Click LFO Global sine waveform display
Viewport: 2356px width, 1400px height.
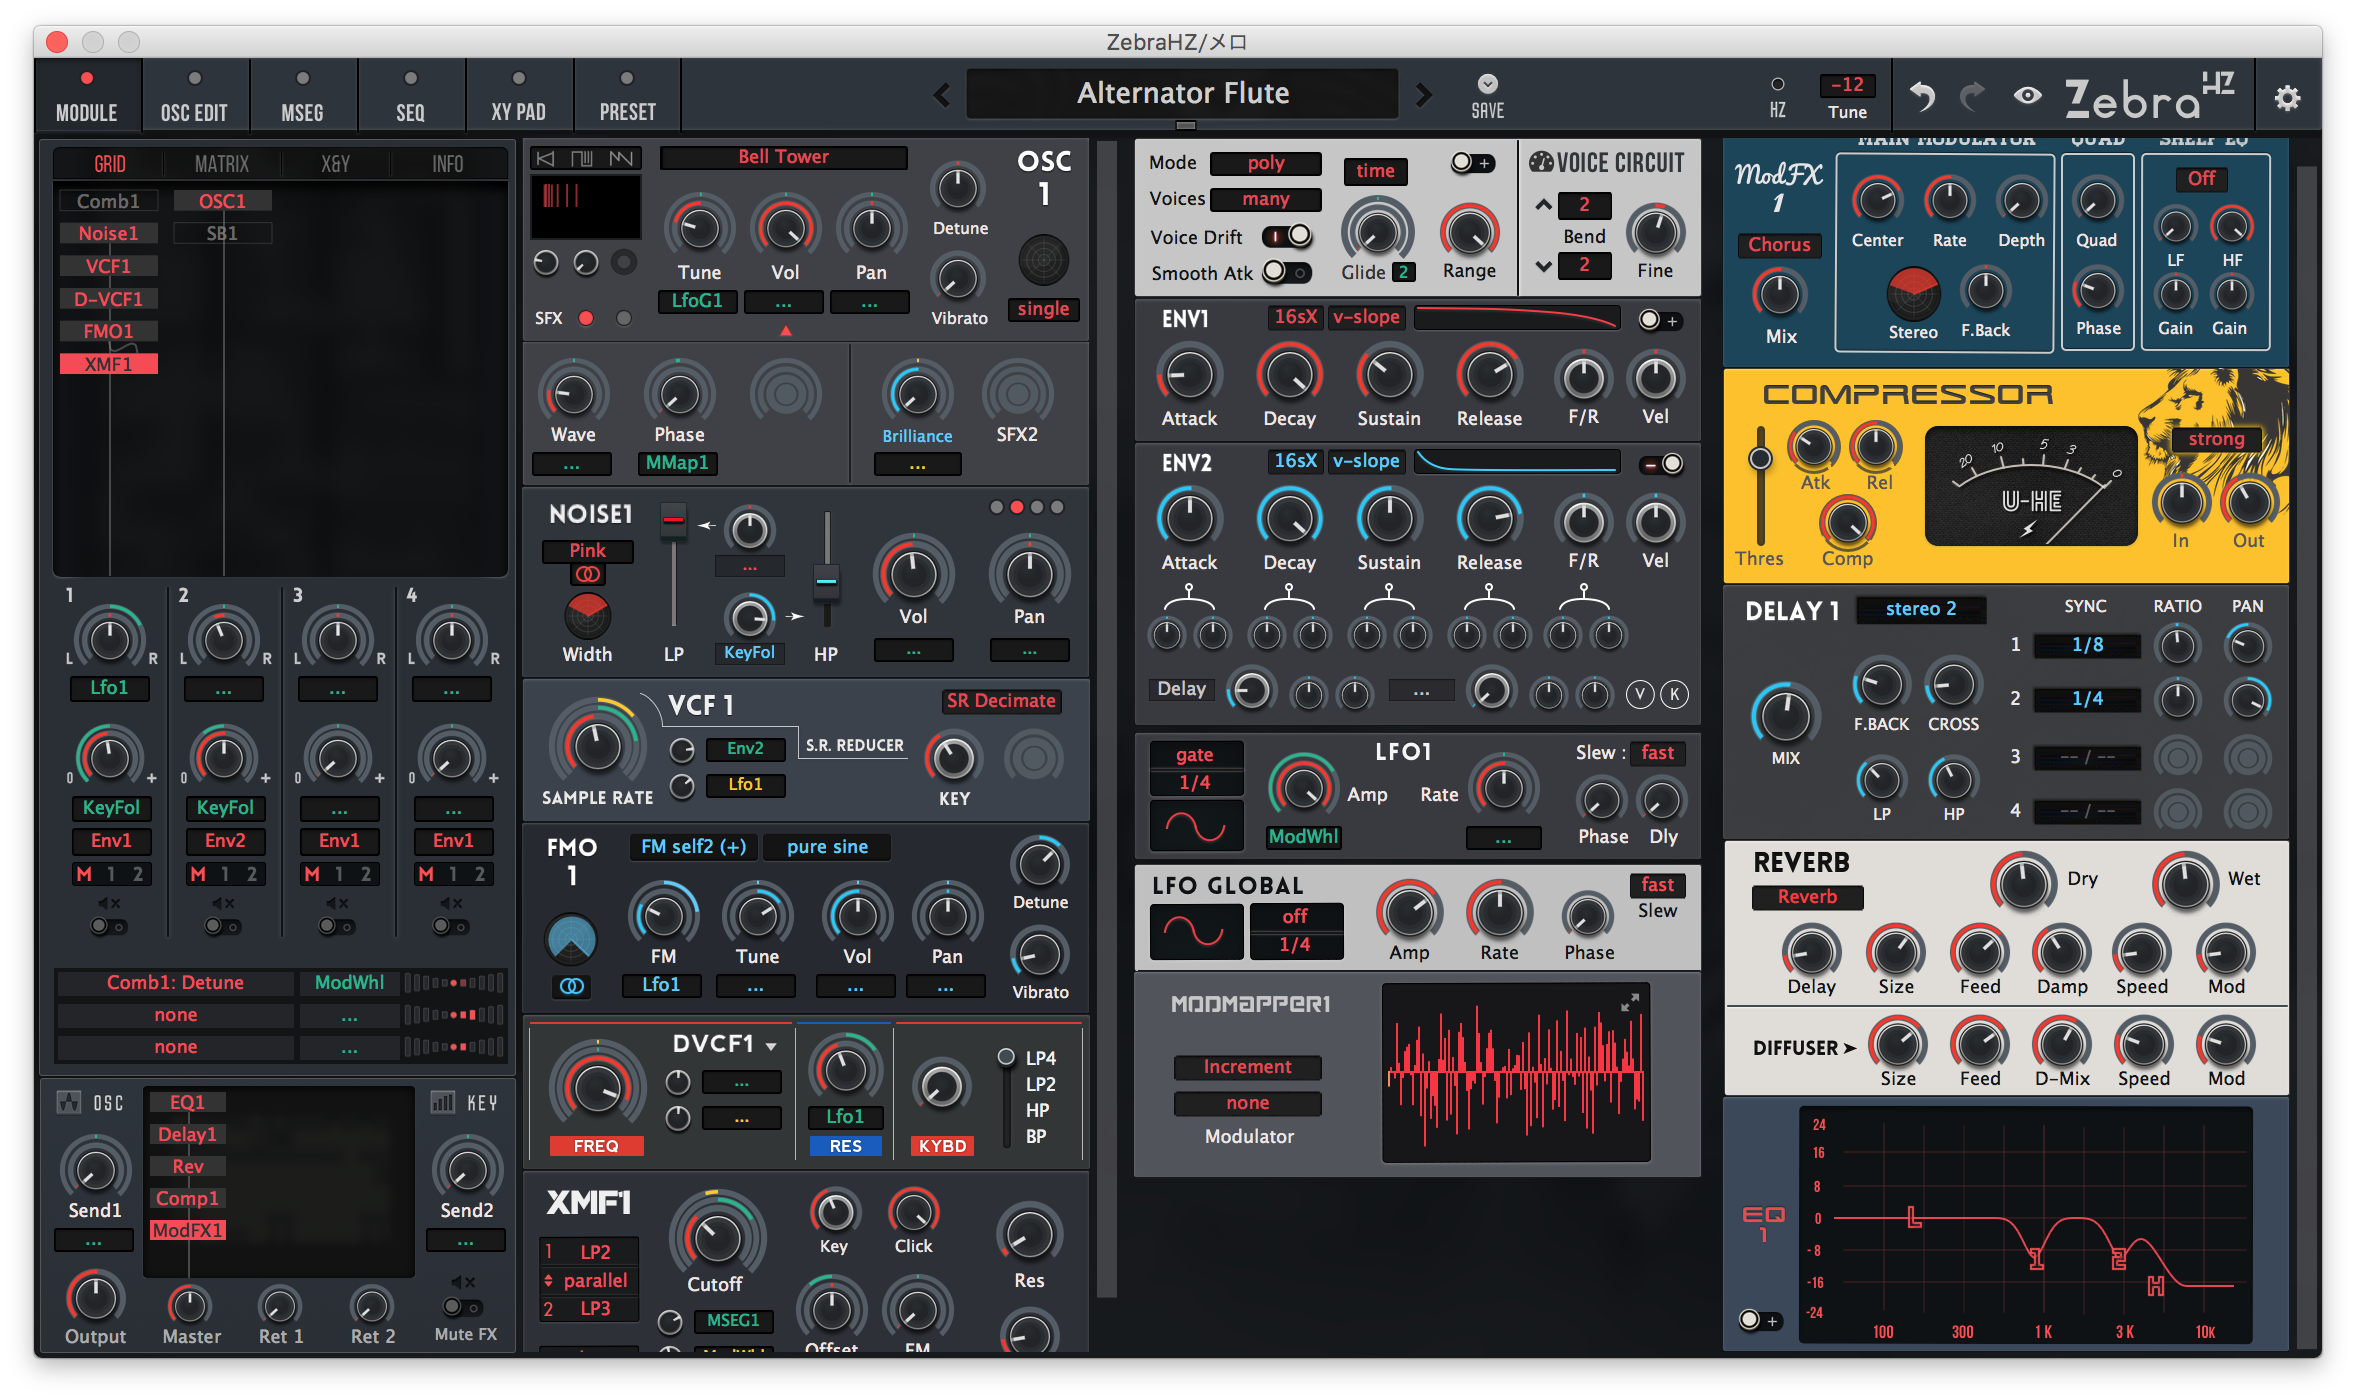tap(1196, 931)
